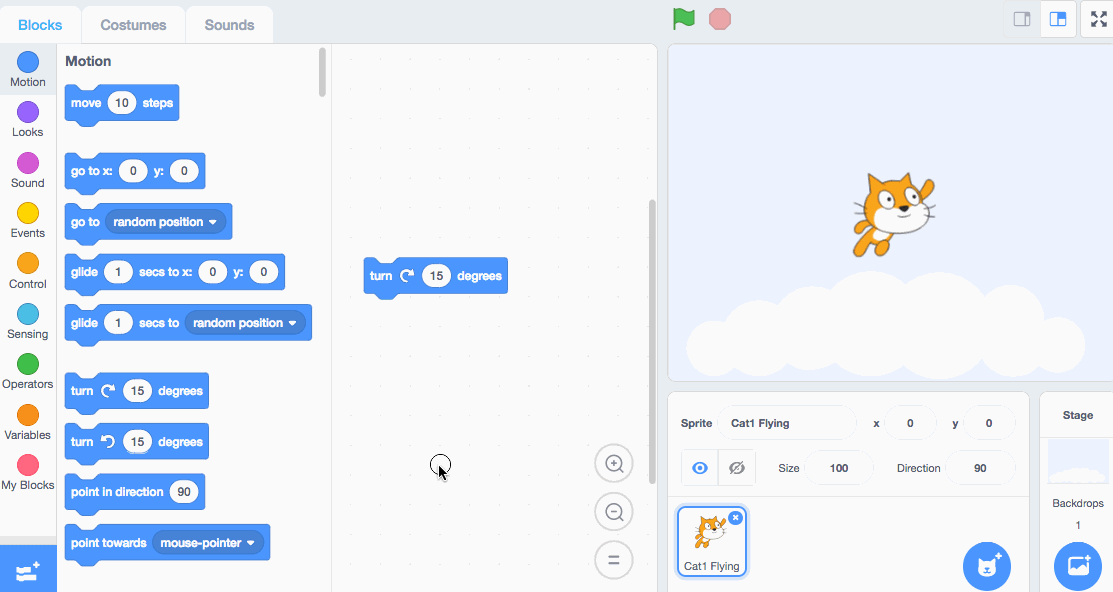Zoom out of the code workspace
This screenshot has height=592, width=1113.
click(x=614, y=512)
